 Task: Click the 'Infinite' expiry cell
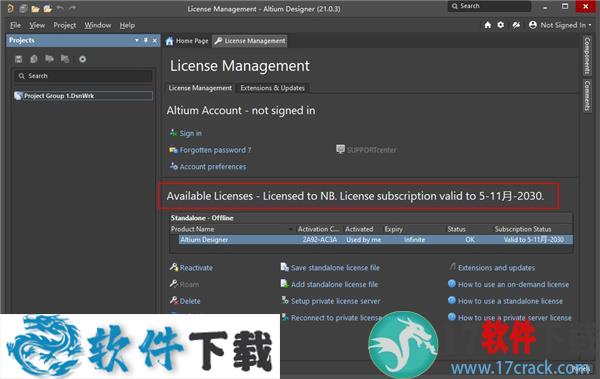(414, 240)
